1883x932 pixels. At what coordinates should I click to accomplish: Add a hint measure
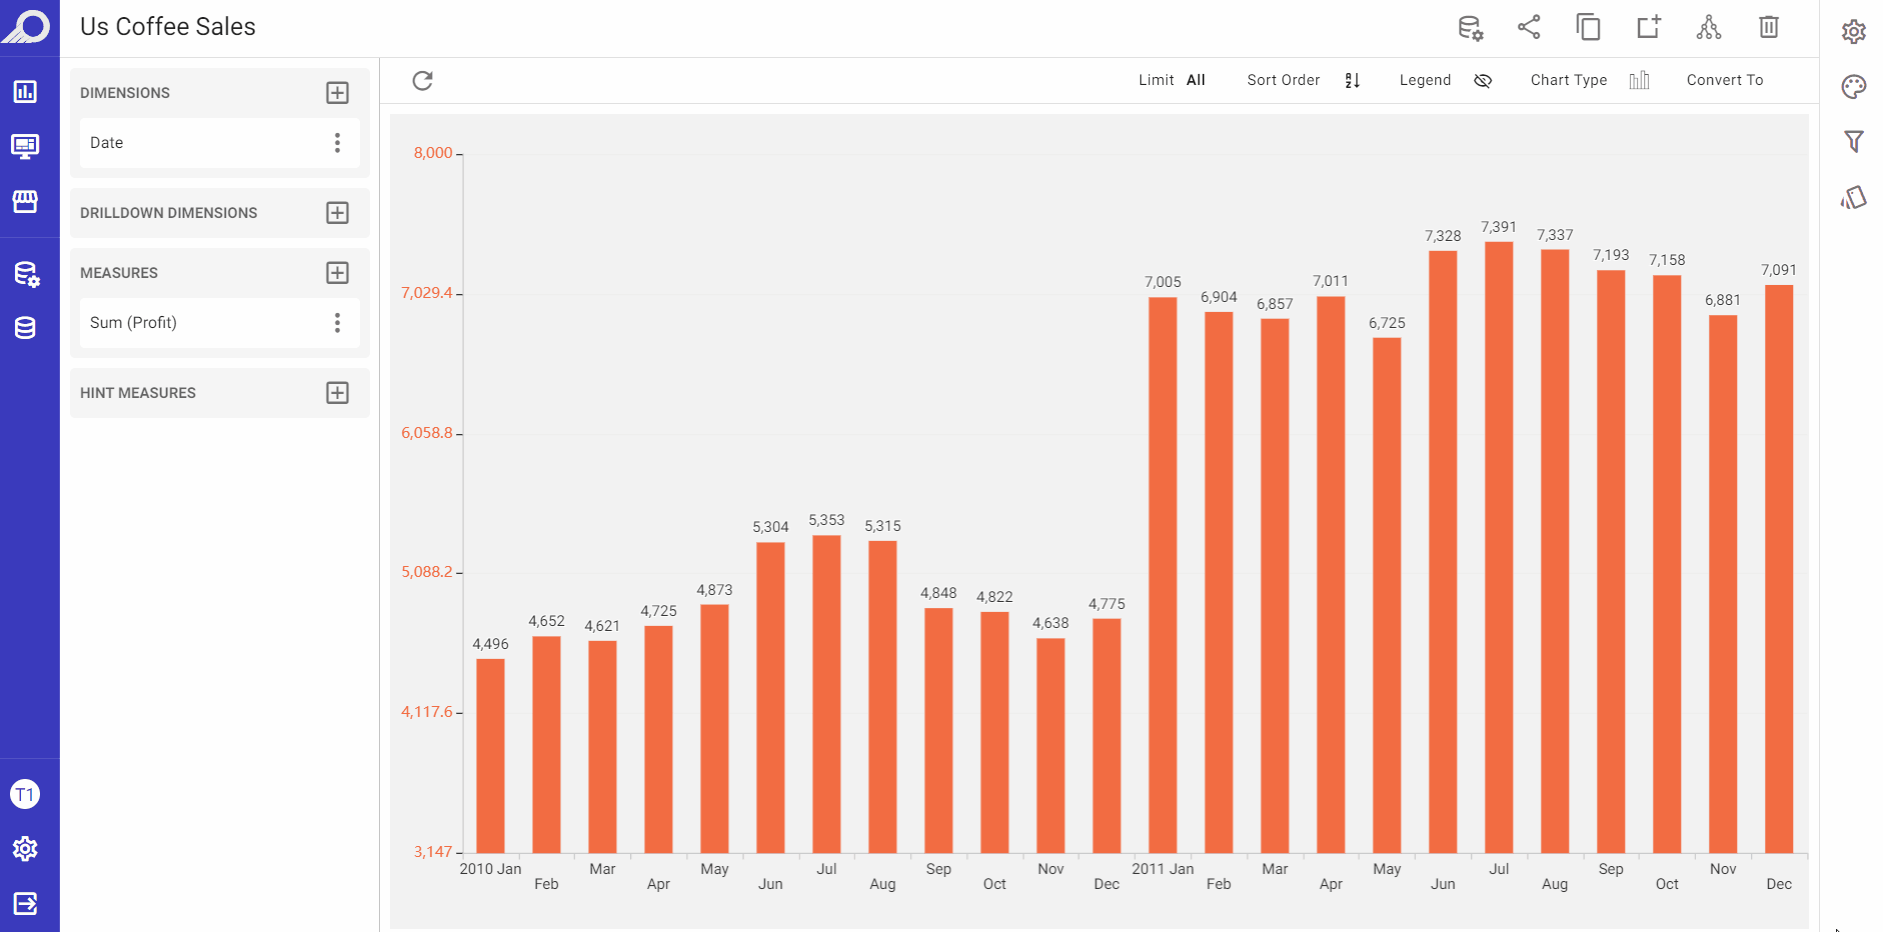pyautogui.click(x=338, y=393)
